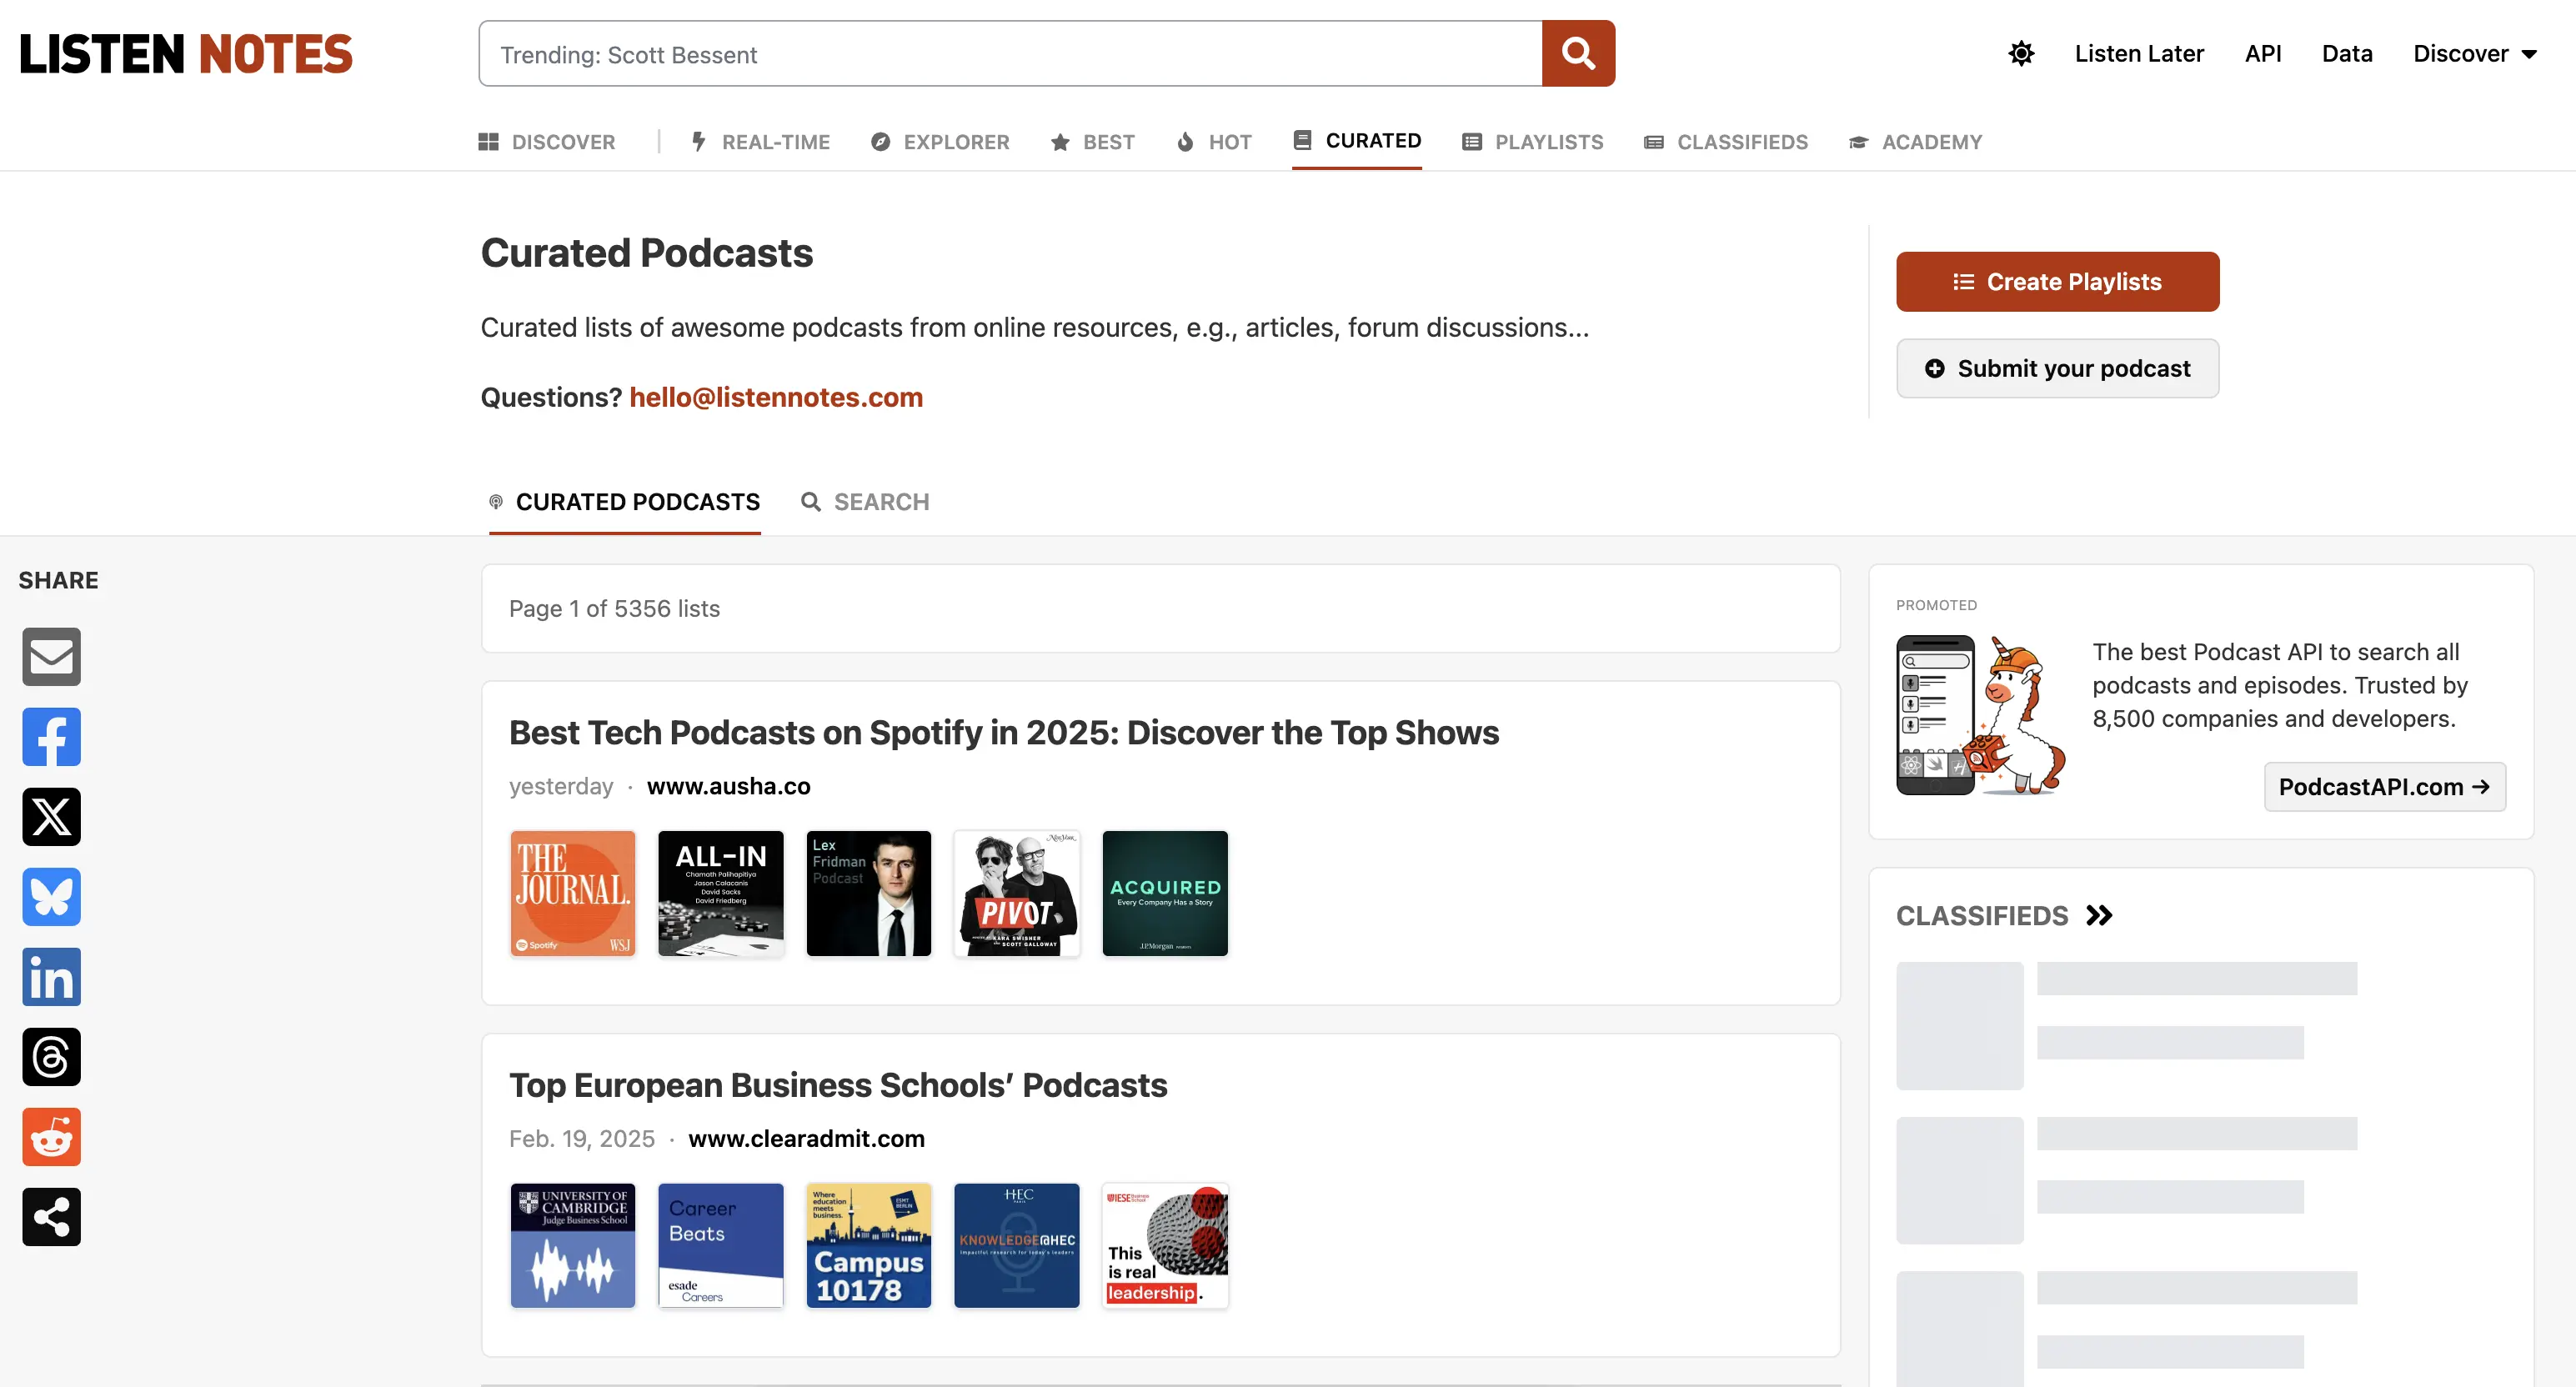Open Top European Business Schools' Podcasts list
Screen dimensions: 2576x1387
click(x=838, y=1085)
